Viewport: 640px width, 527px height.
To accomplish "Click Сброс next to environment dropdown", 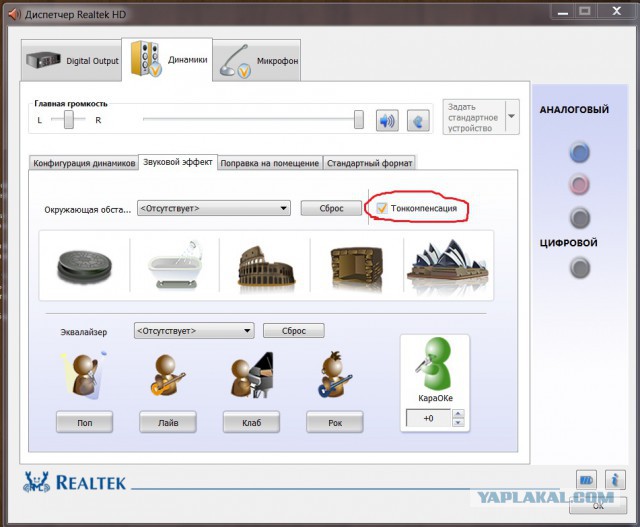I will tap(331, 208).
